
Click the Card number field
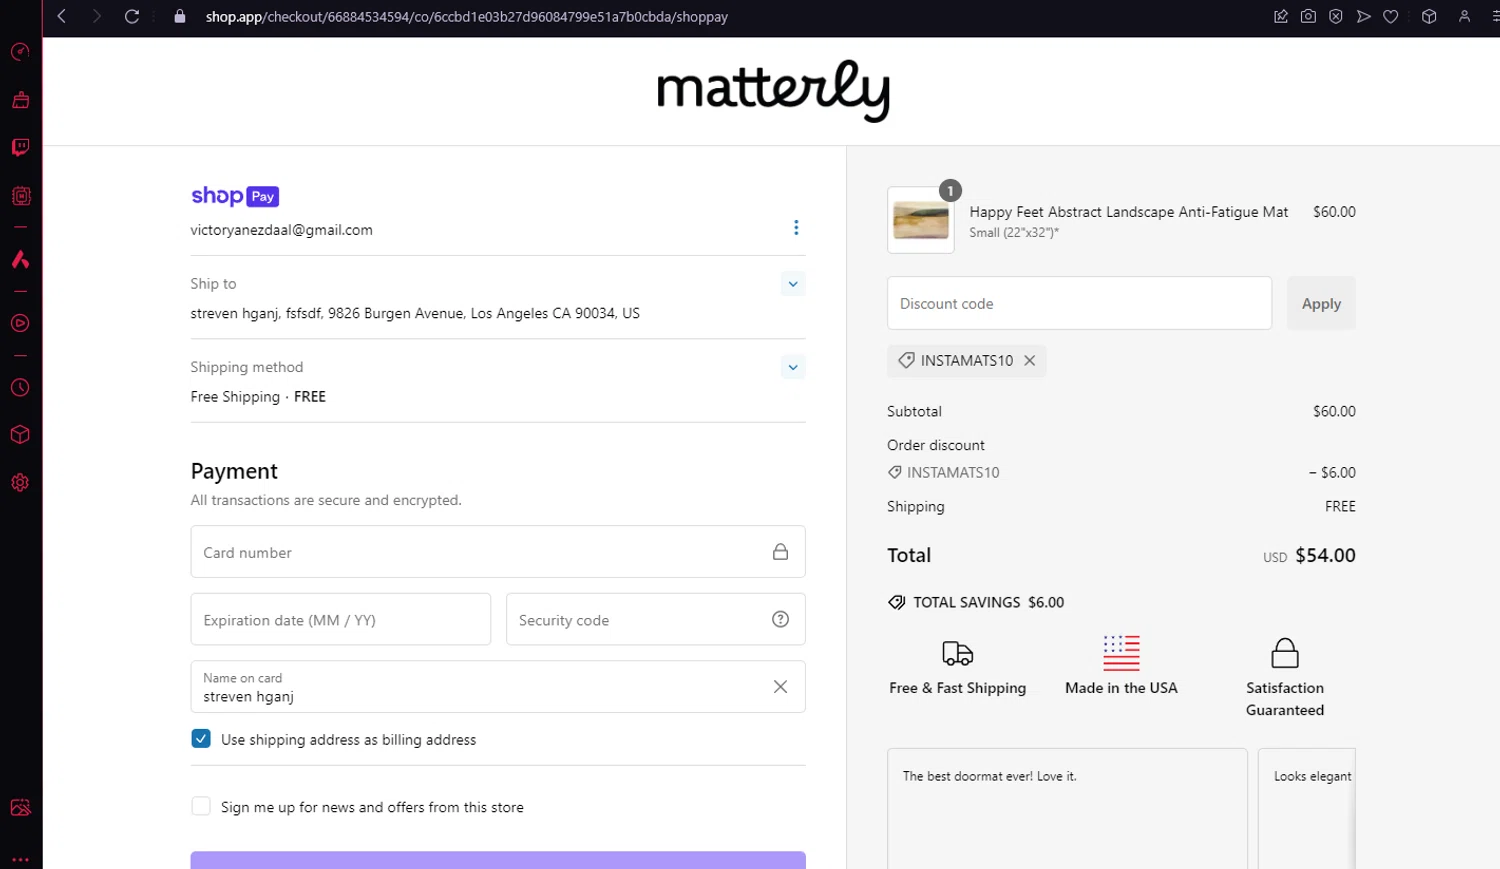(x=498, y=552)
